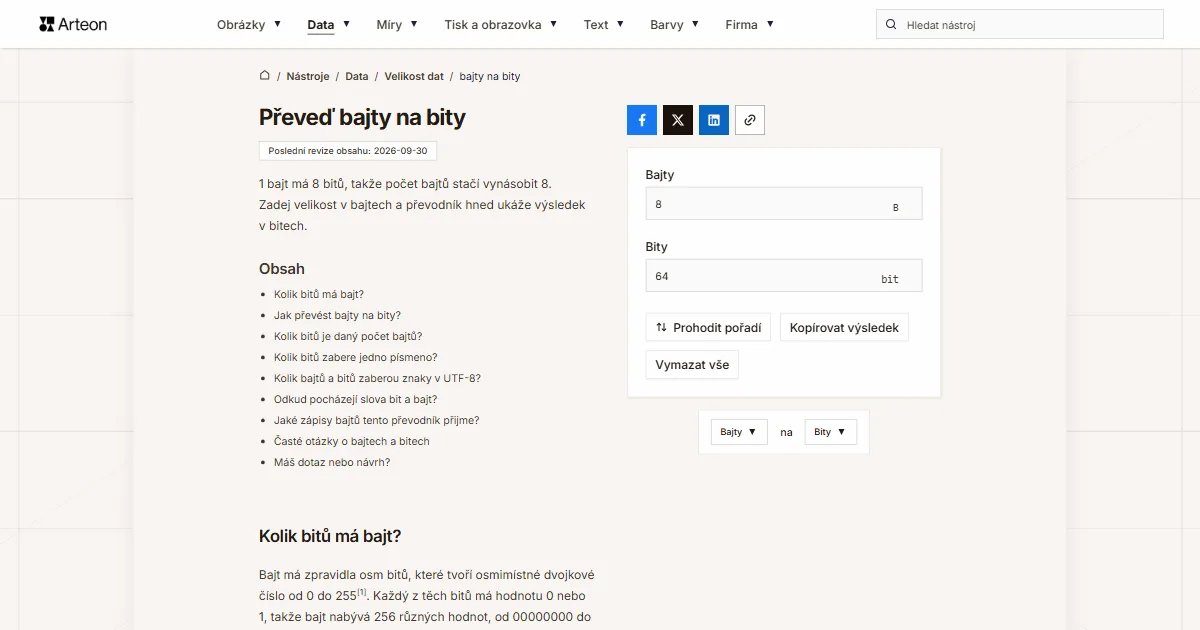Viewport: 1200px width, 630px height.
Task: Share the page on Facebook
Action: click(642, 120)
